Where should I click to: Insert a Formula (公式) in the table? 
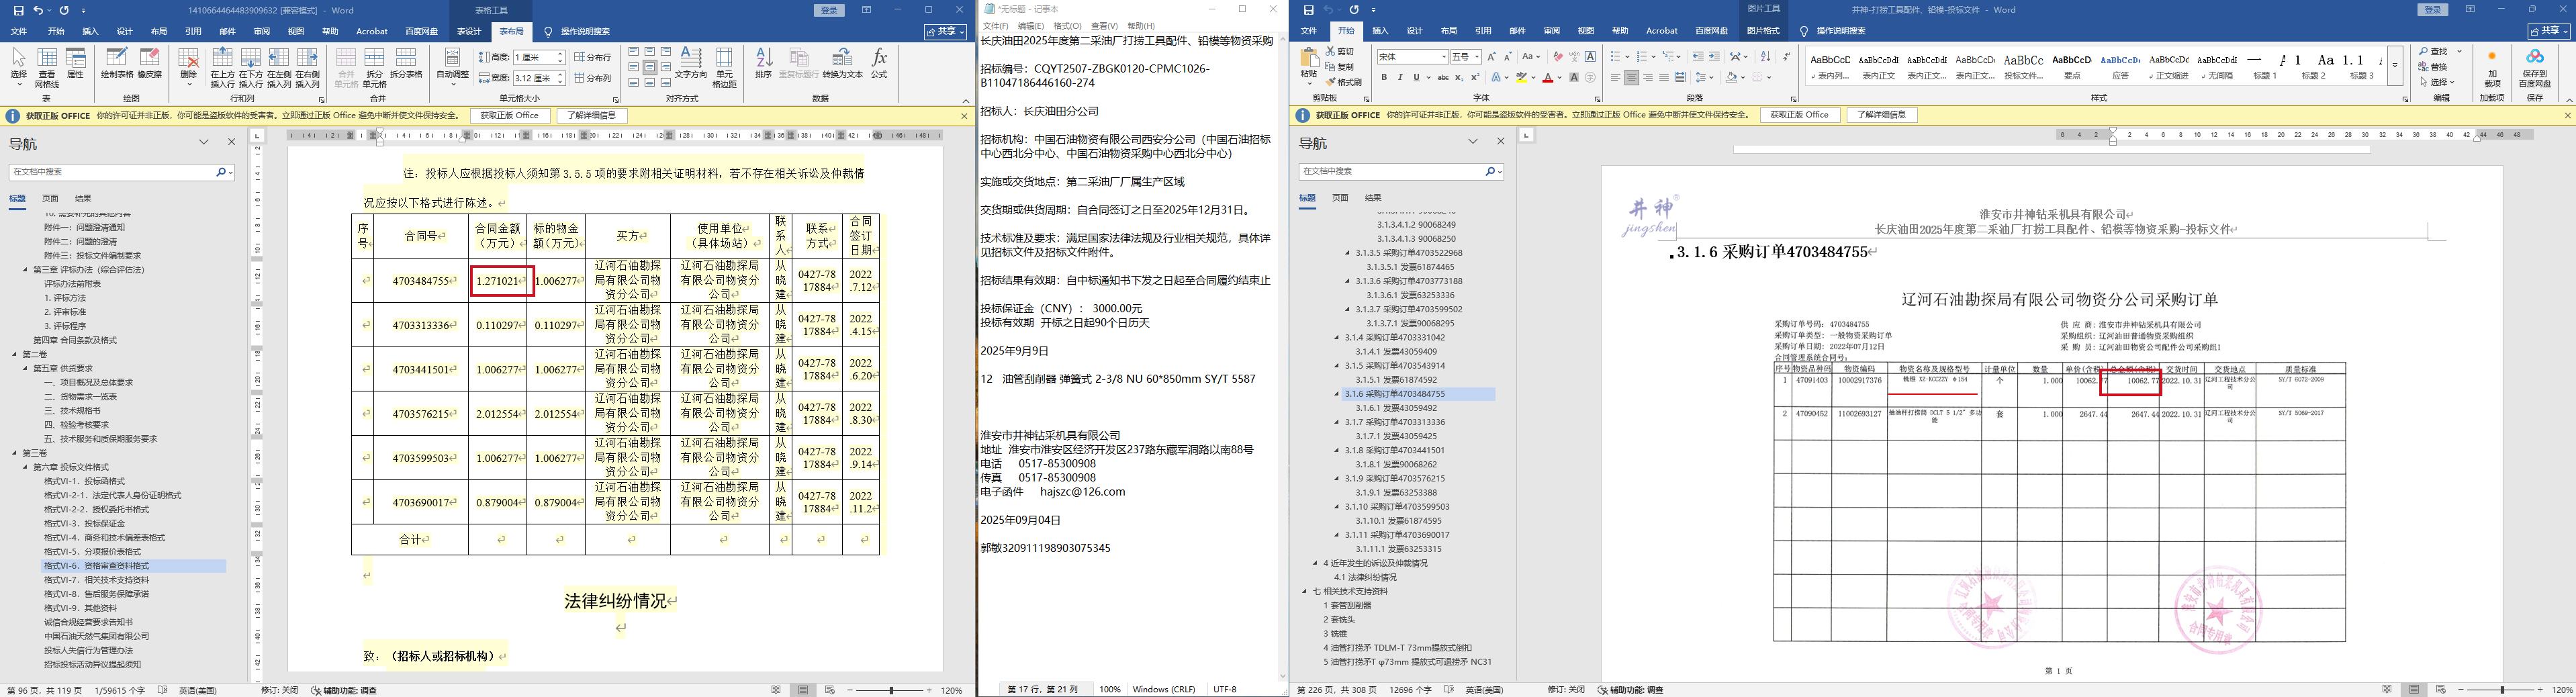(x=879, y=63)
